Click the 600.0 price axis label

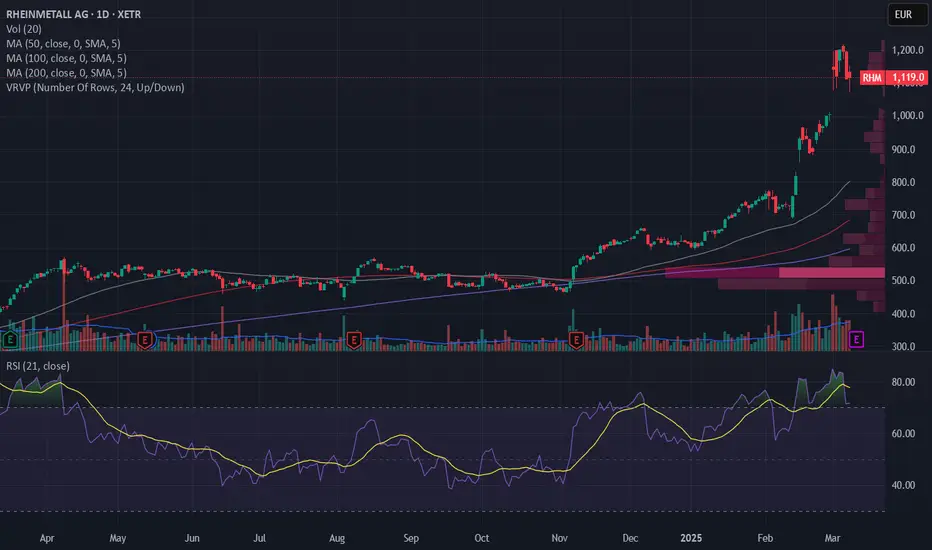point(903,248)
